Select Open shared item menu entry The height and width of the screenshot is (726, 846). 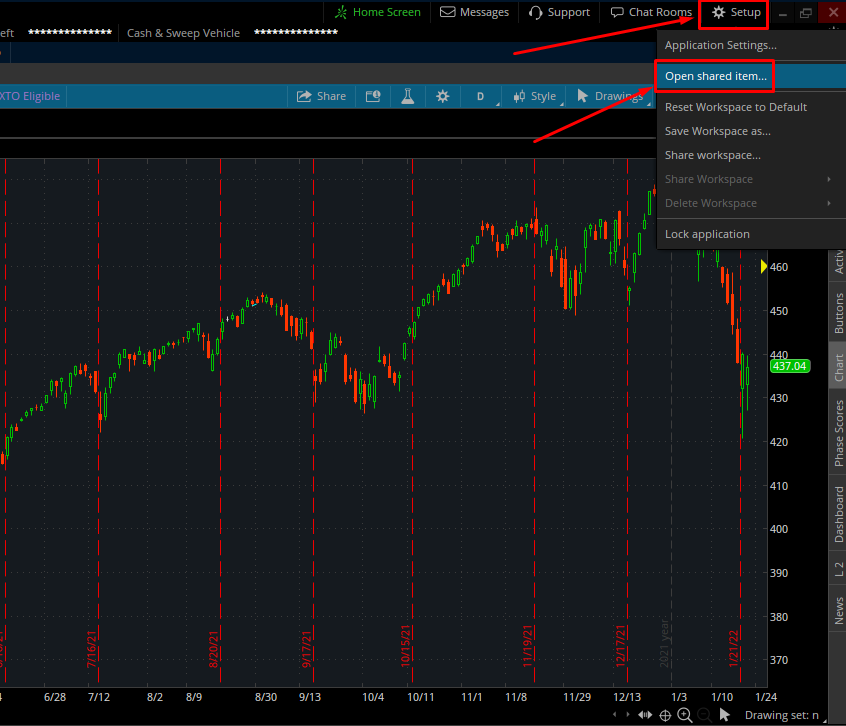[716, 75]
